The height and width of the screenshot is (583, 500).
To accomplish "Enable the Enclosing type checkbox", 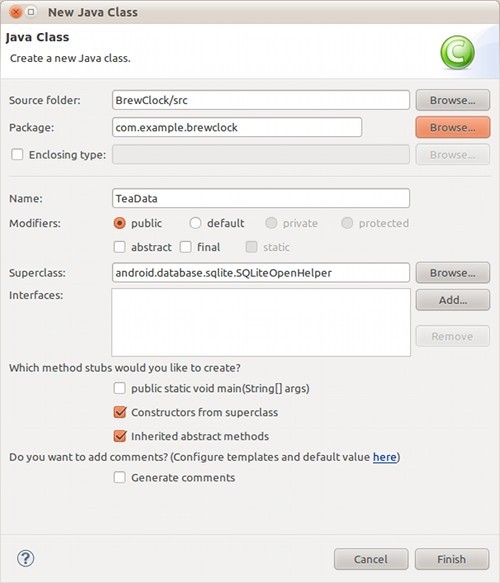I will [x=17, y=154].
